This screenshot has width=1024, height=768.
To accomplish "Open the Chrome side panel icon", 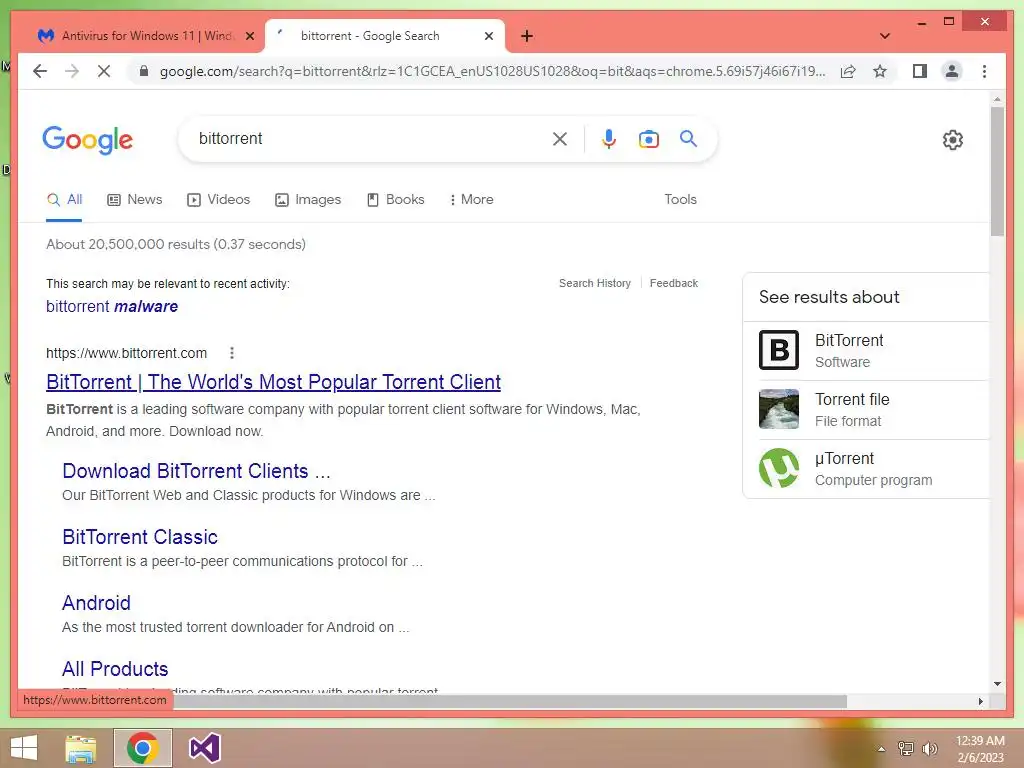I will pos(920,71).
